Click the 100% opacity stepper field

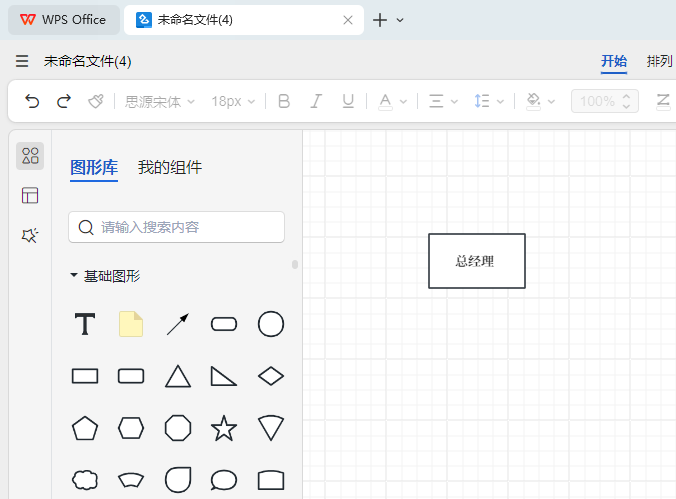[x=604, y=101]
